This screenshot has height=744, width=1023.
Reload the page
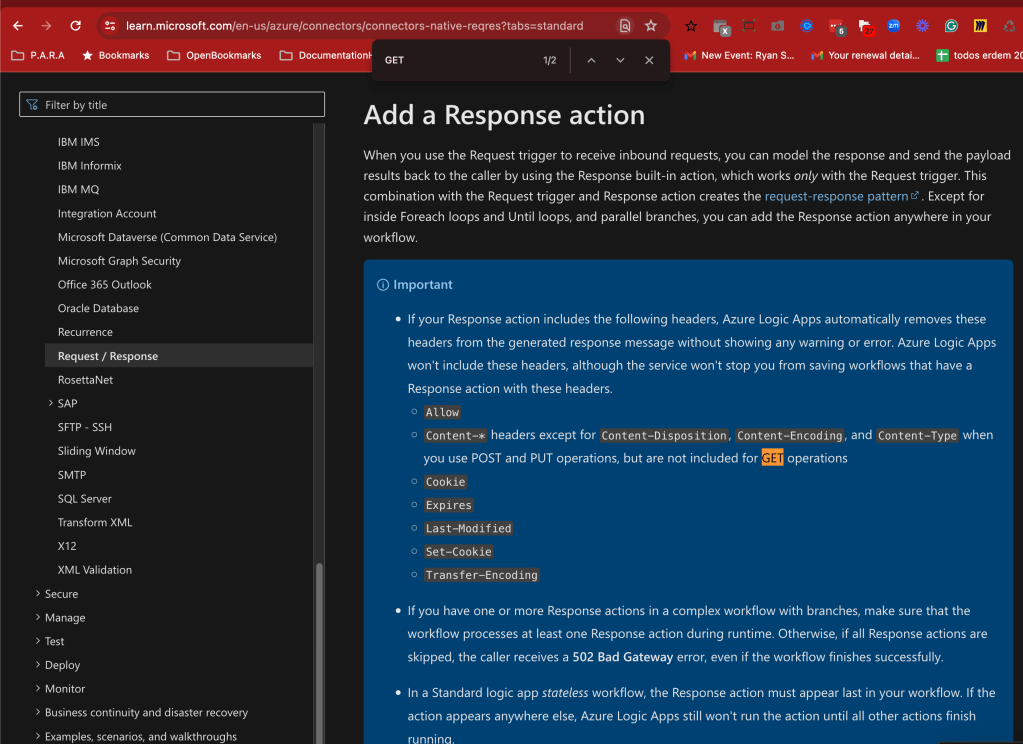pyautogui.click(x=76, y=26)
